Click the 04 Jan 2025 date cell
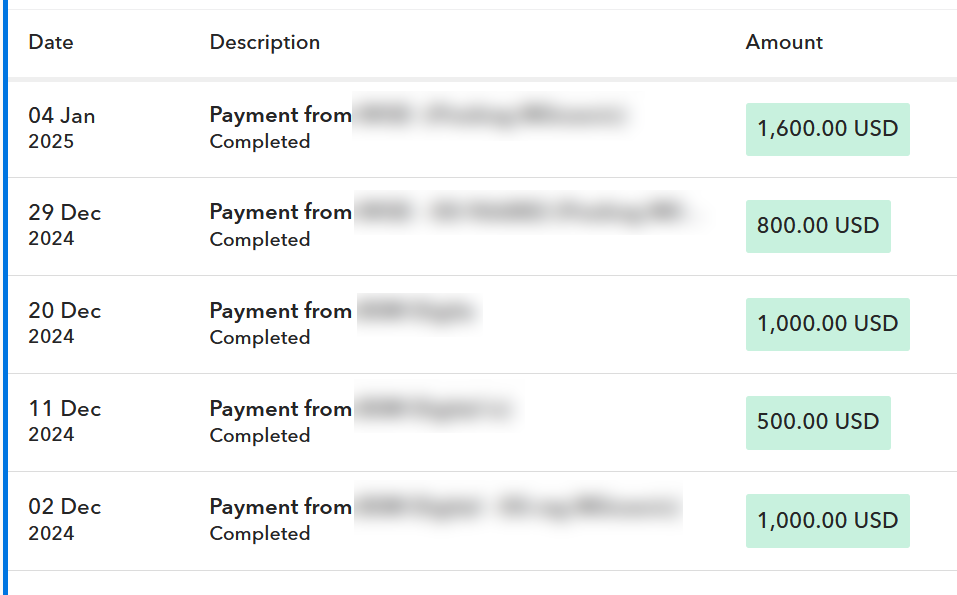The image size is (957, 595). coord(62,128)
